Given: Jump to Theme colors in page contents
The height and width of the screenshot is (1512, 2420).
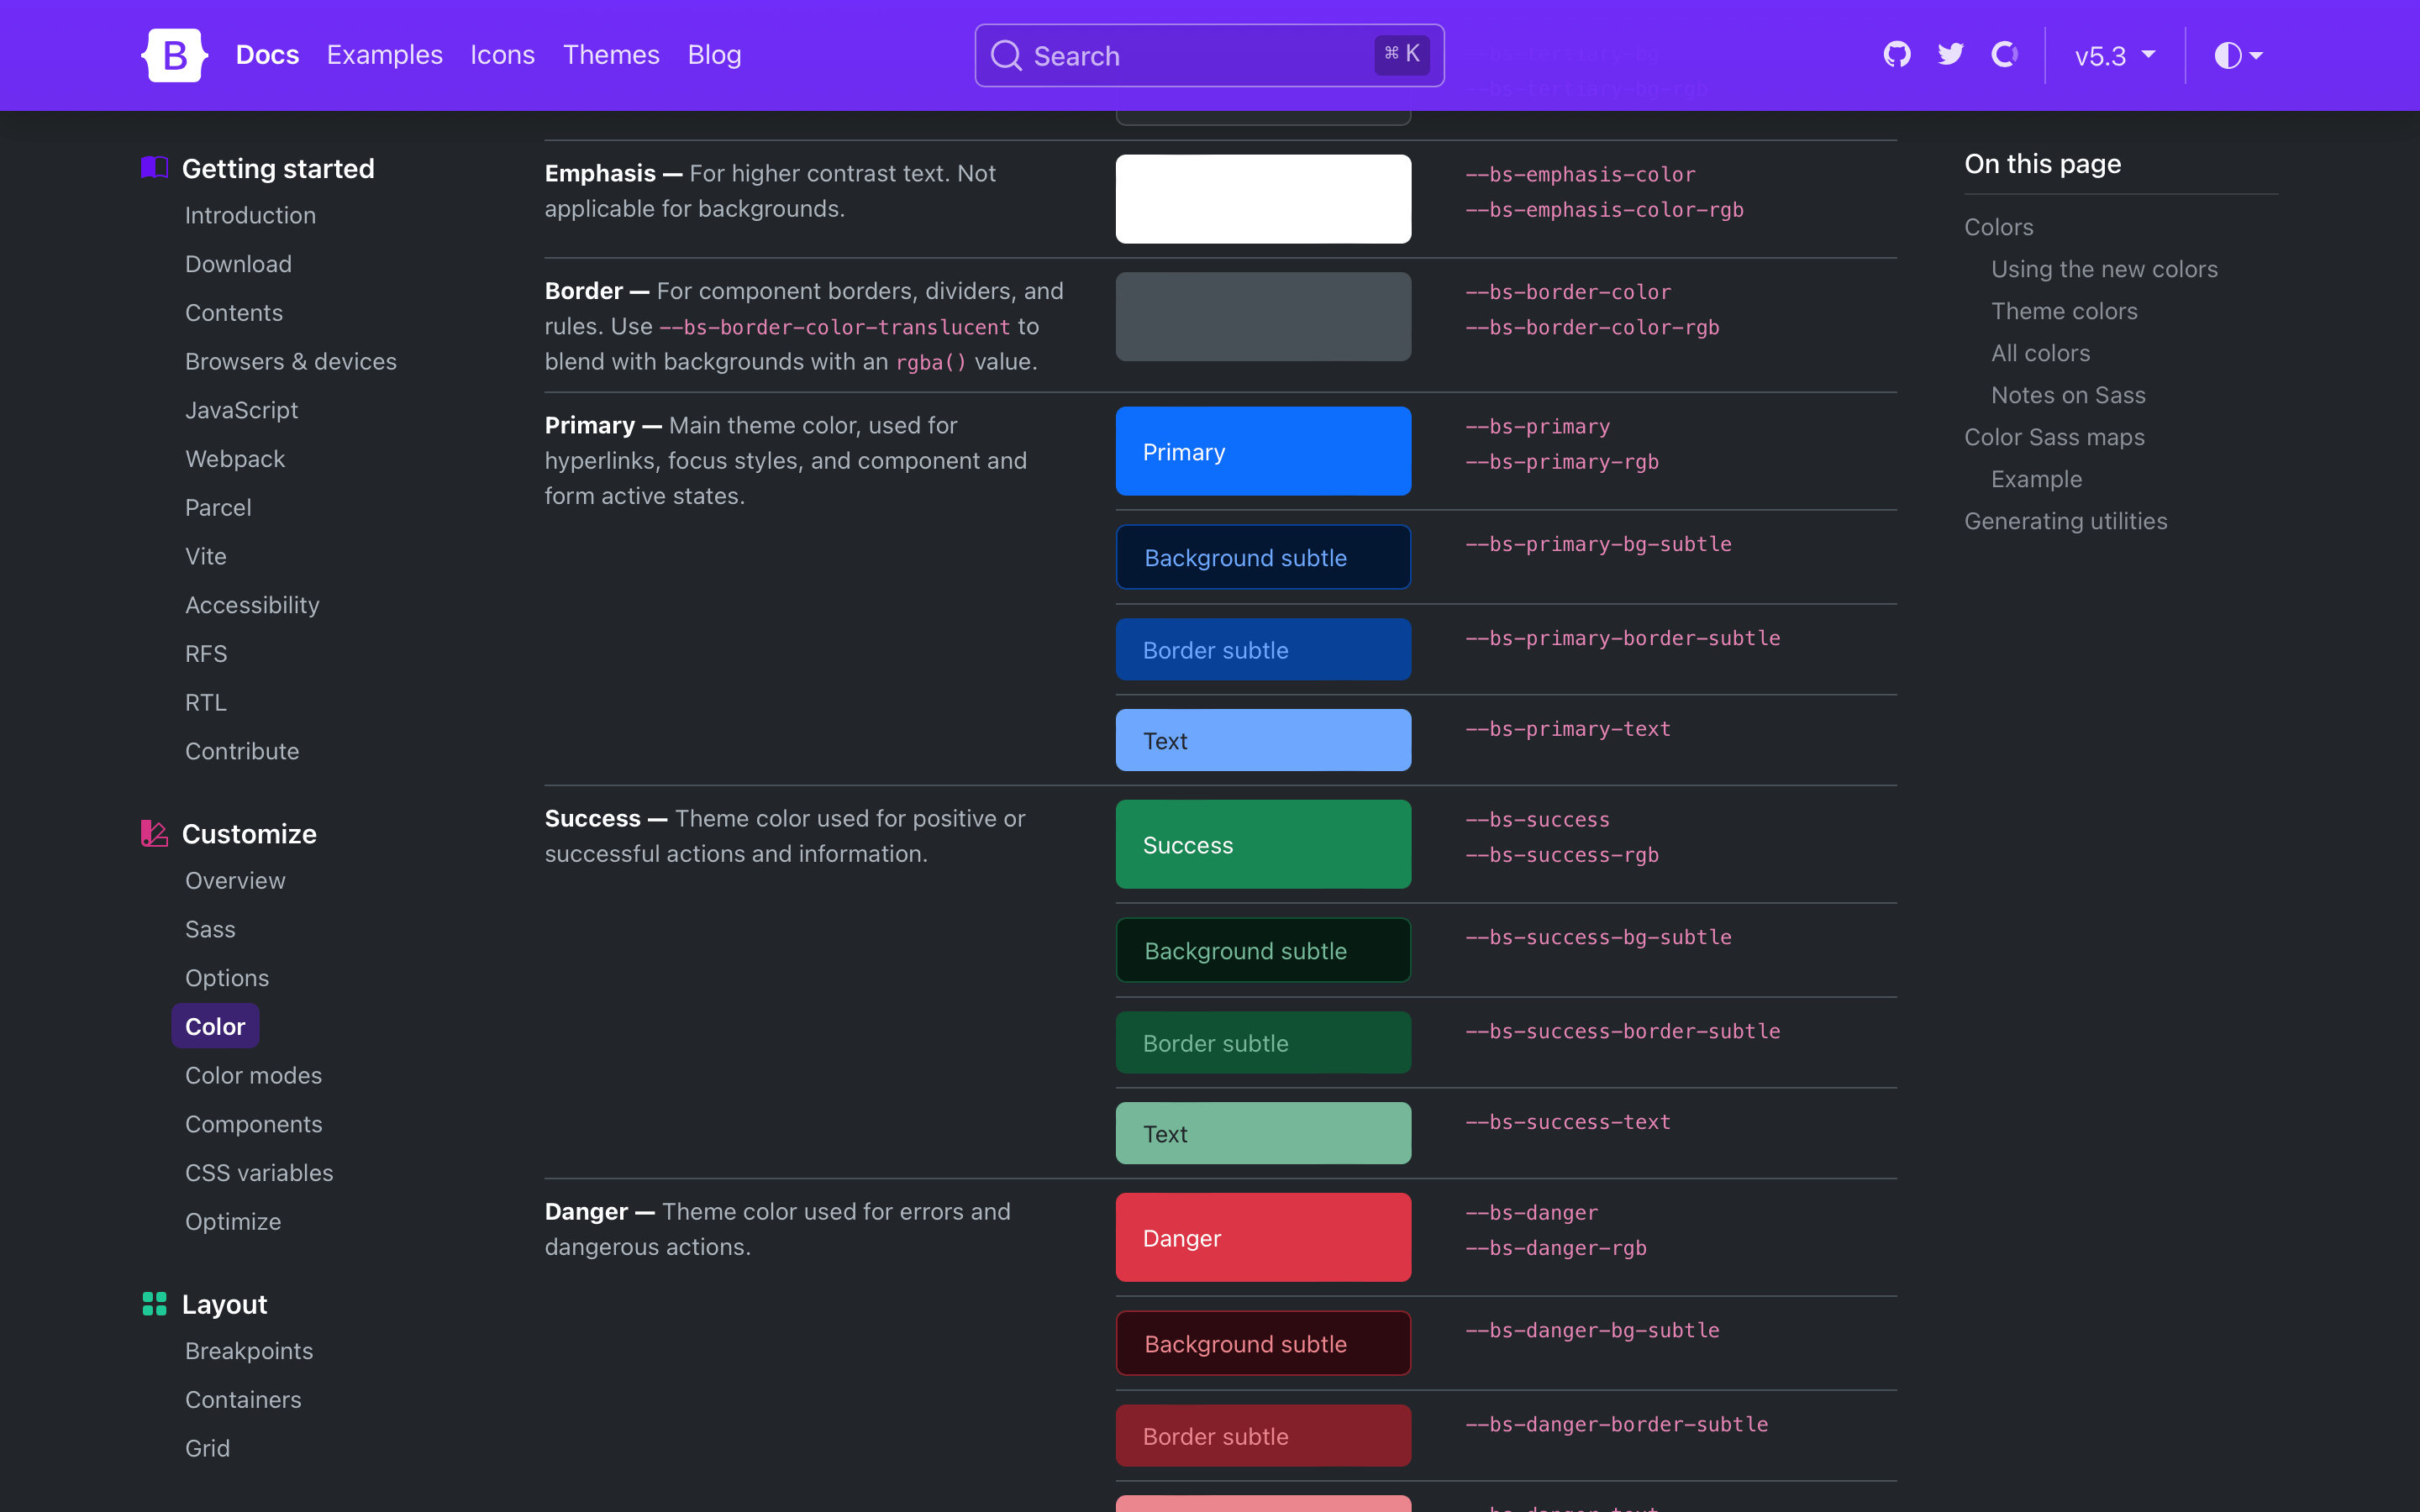Looking at the screenshot, I should point(2063,311).
